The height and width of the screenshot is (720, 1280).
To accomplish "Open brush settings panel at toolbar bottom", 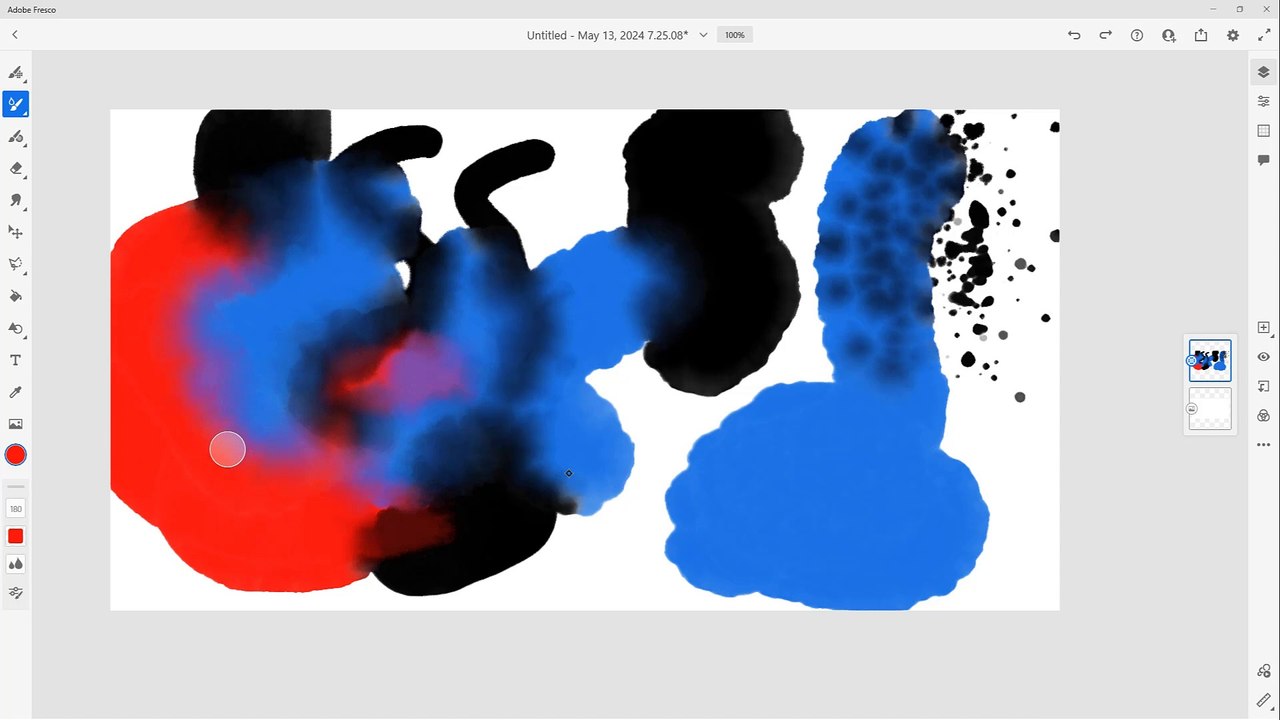I will 16,593.
